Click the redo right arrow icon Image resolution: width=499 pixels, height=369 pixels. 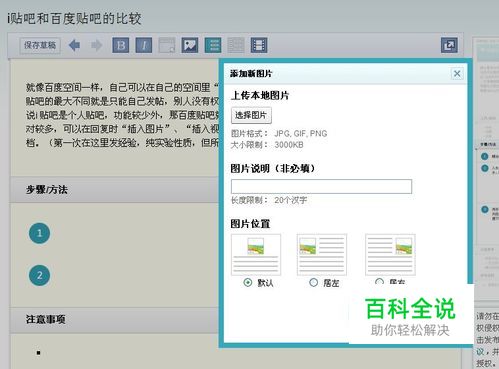pyautogui.click(x=97, y=45)
